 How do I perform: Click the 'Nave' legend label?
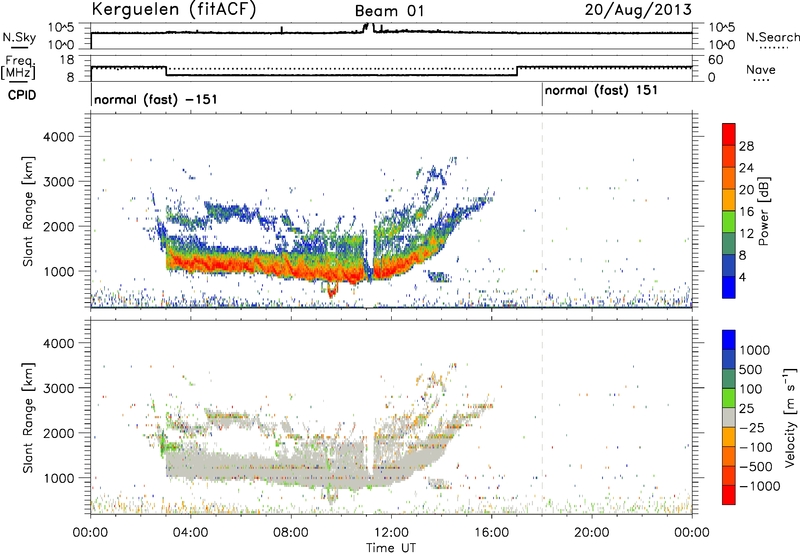[761, 69]
